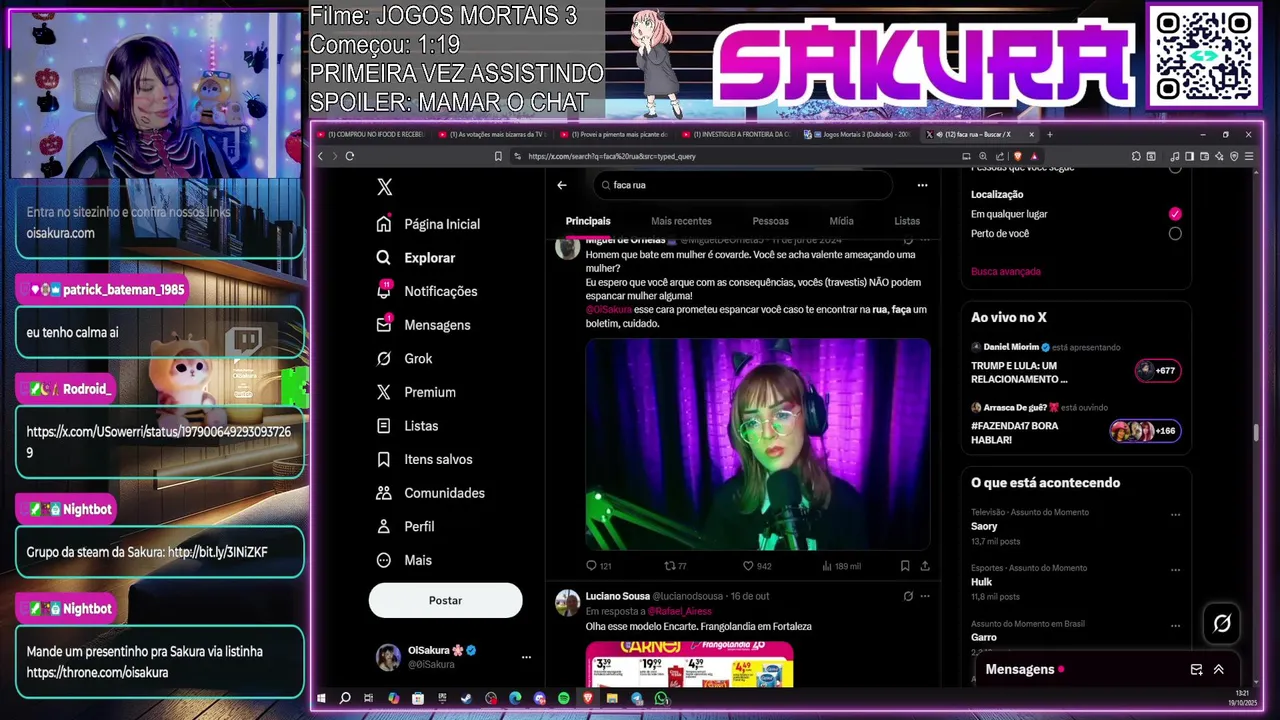Open OiSakura account profile avatar
Viewport: 1280px width, 720px height.
[388, 657]
